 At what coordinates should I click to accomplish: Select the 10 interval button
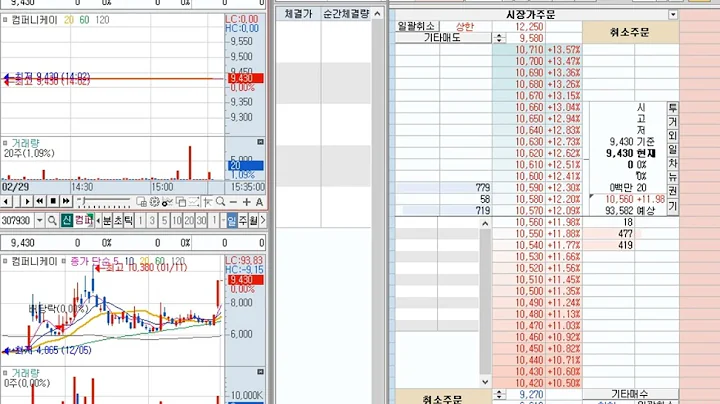tap(177, 221)
